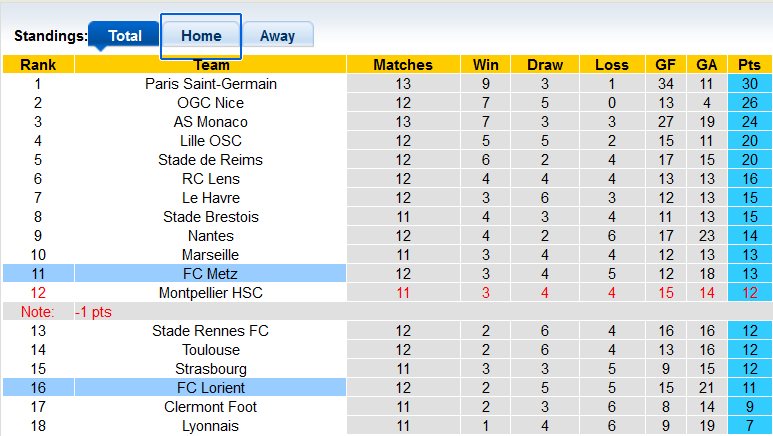Viewport: 773px width, 436px height.
Task: Select AS Monaco in the table
Action: point(210,122)
